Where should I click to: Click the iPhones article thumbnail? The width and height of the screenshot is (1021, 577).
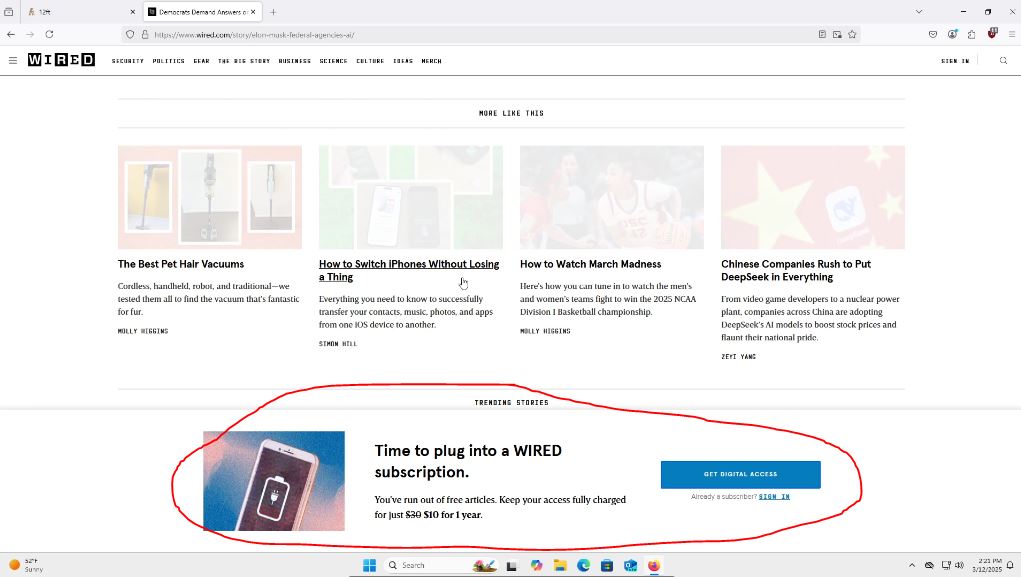pyautogui.click(x=411, y=197)
